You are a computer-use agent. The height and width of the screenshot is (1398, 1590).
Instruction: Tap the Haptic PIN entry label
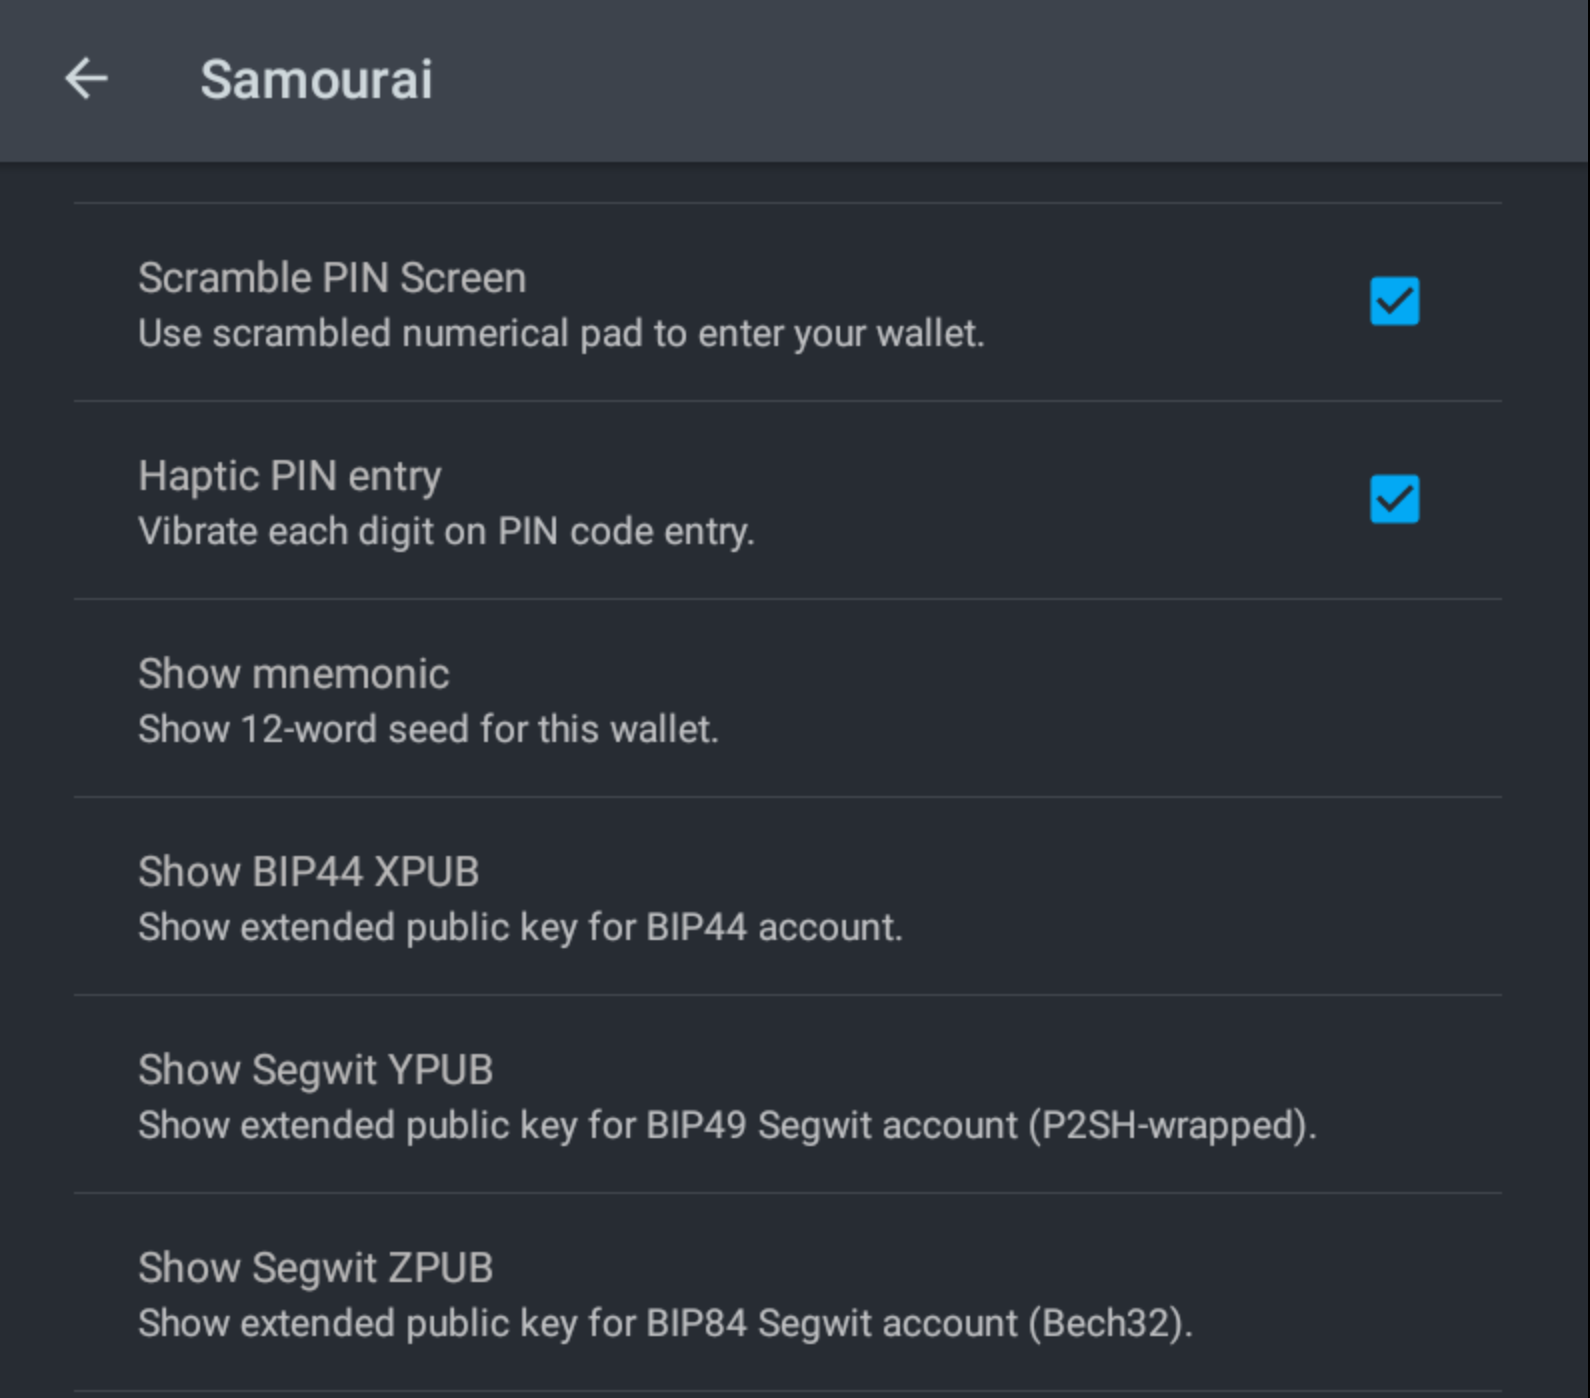[290, 477]
